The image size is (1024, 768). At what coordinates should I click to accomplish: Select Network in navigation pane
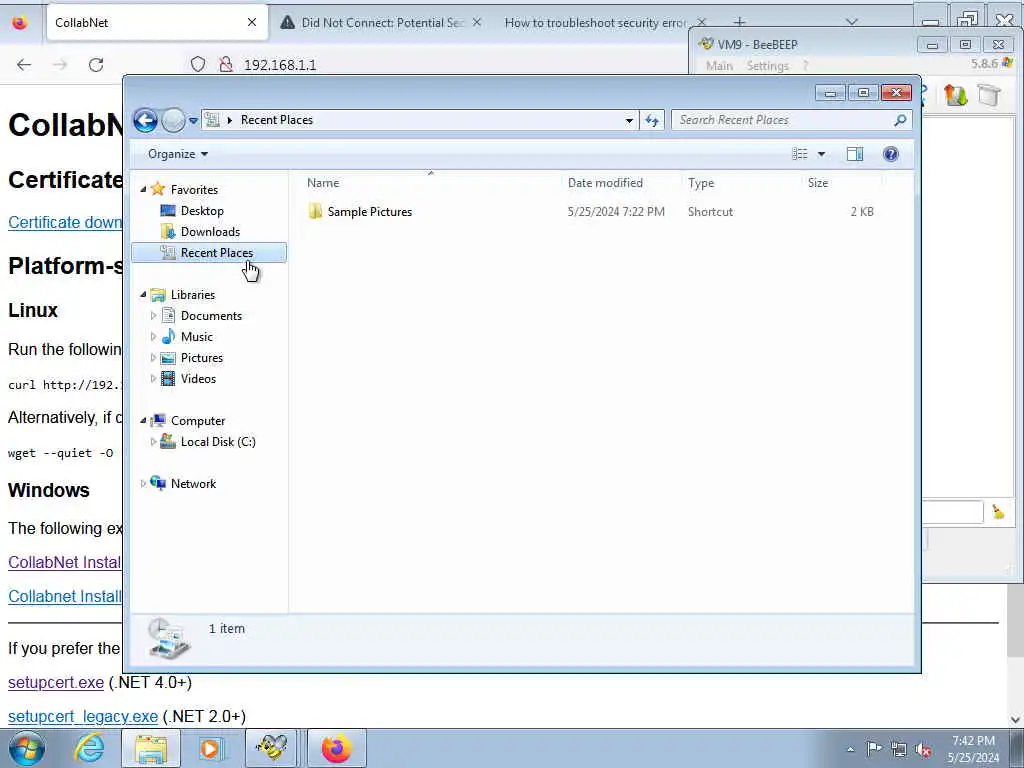193,484
